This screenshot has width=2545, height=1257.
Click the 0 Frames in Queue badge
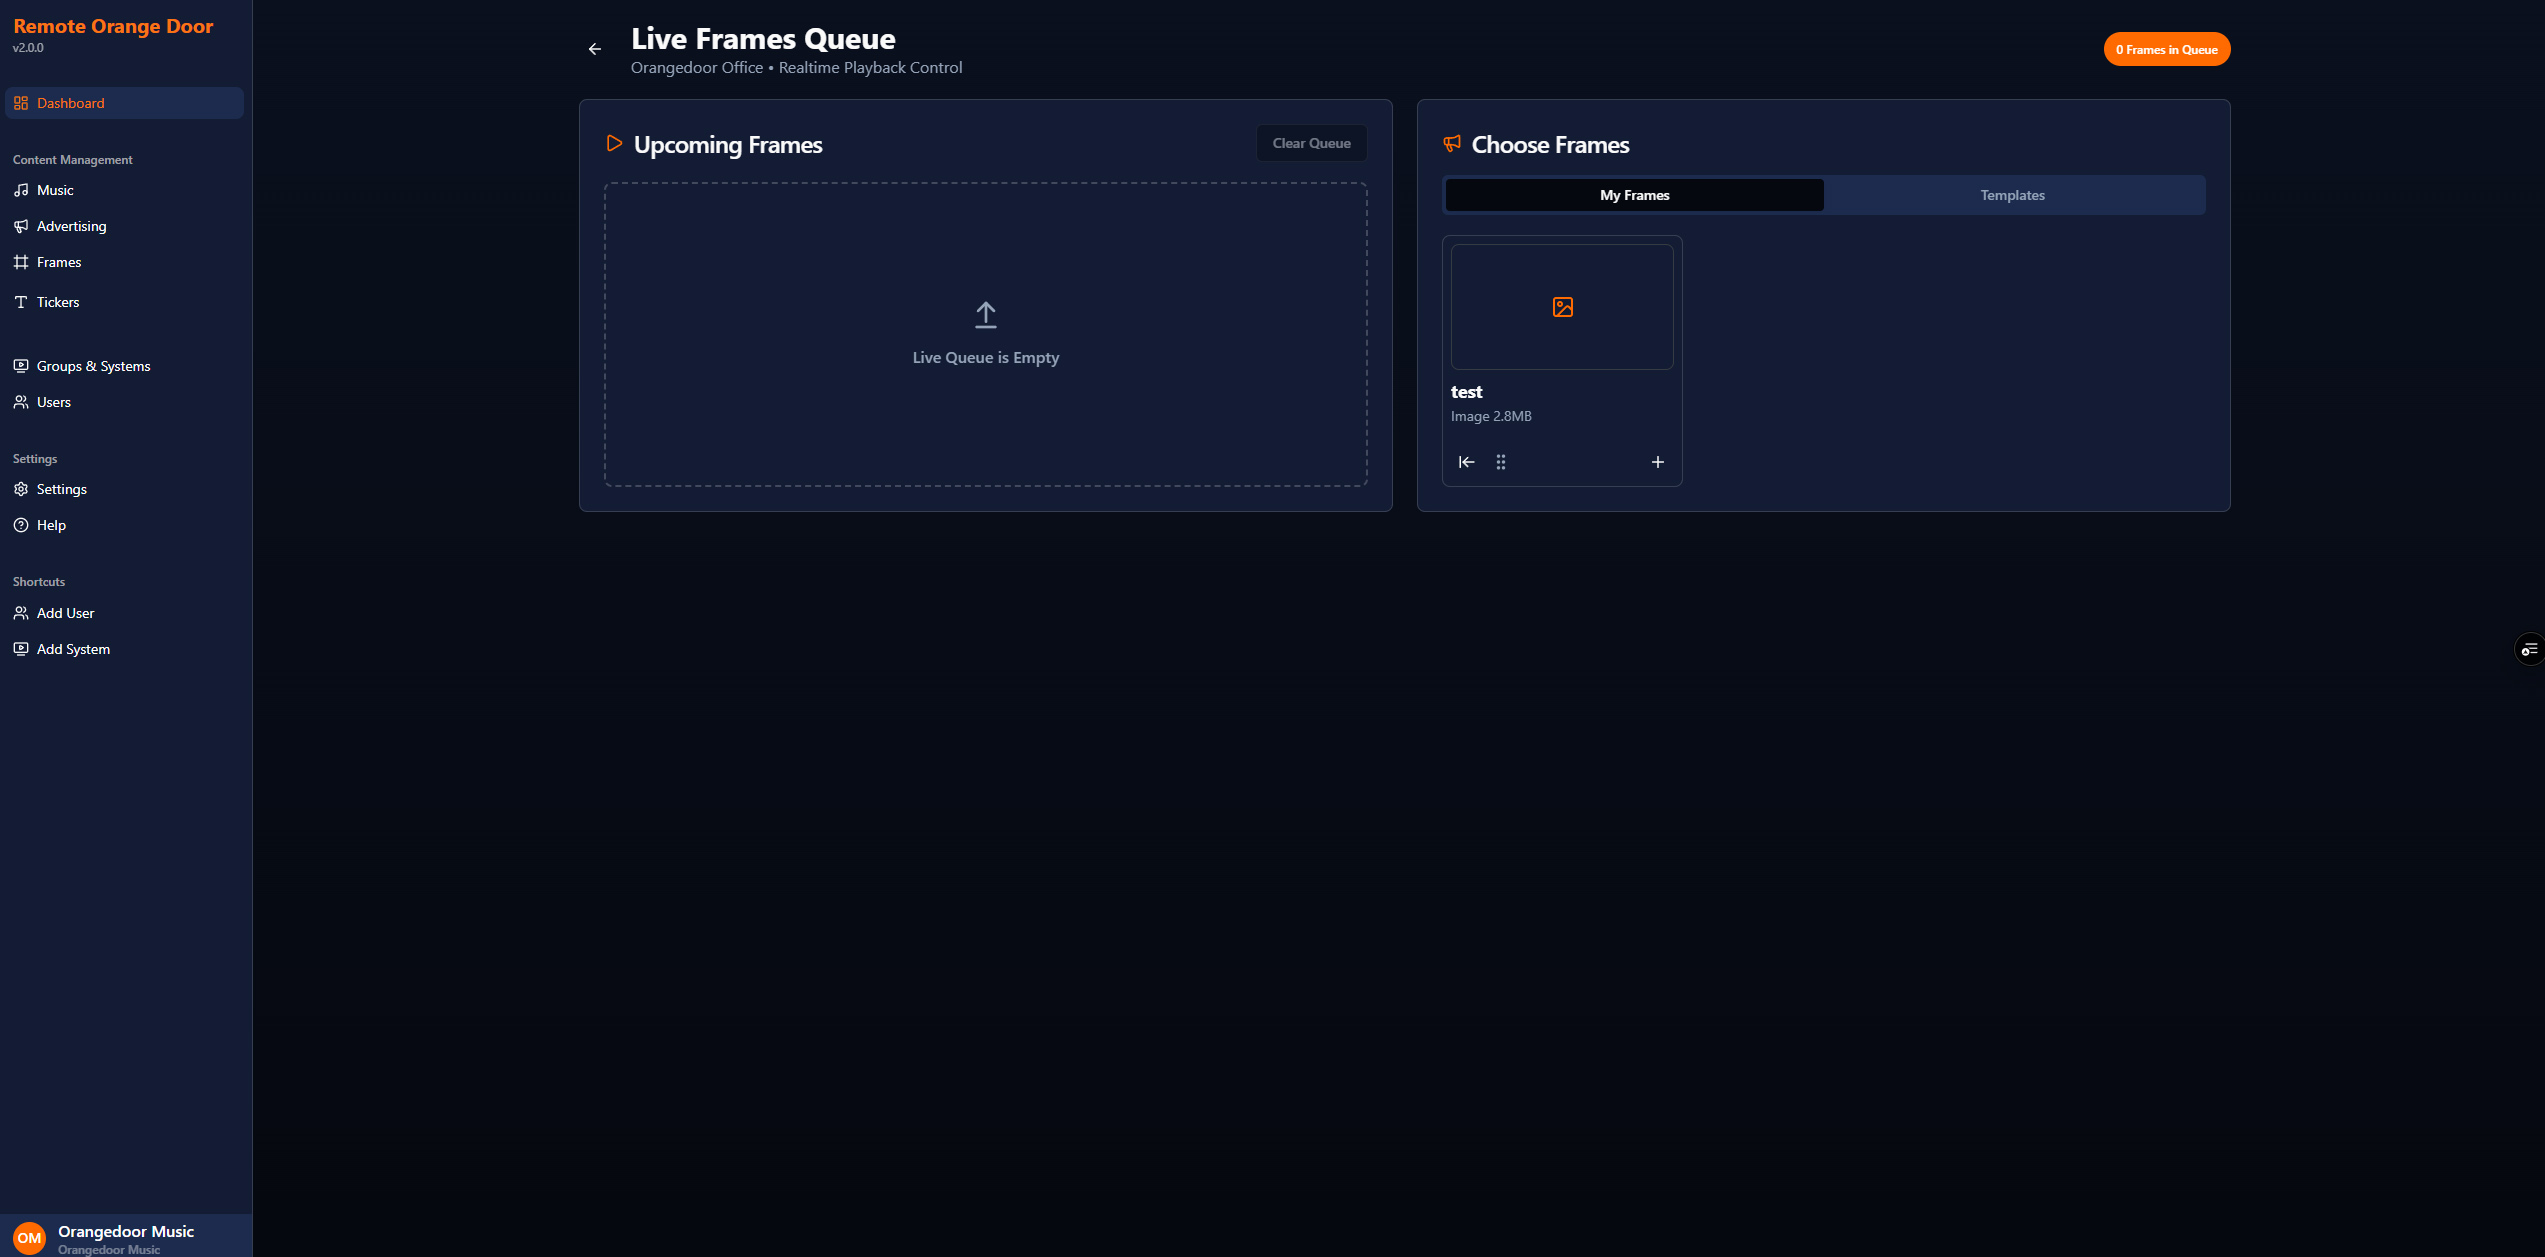click(x=2166, y=49)
